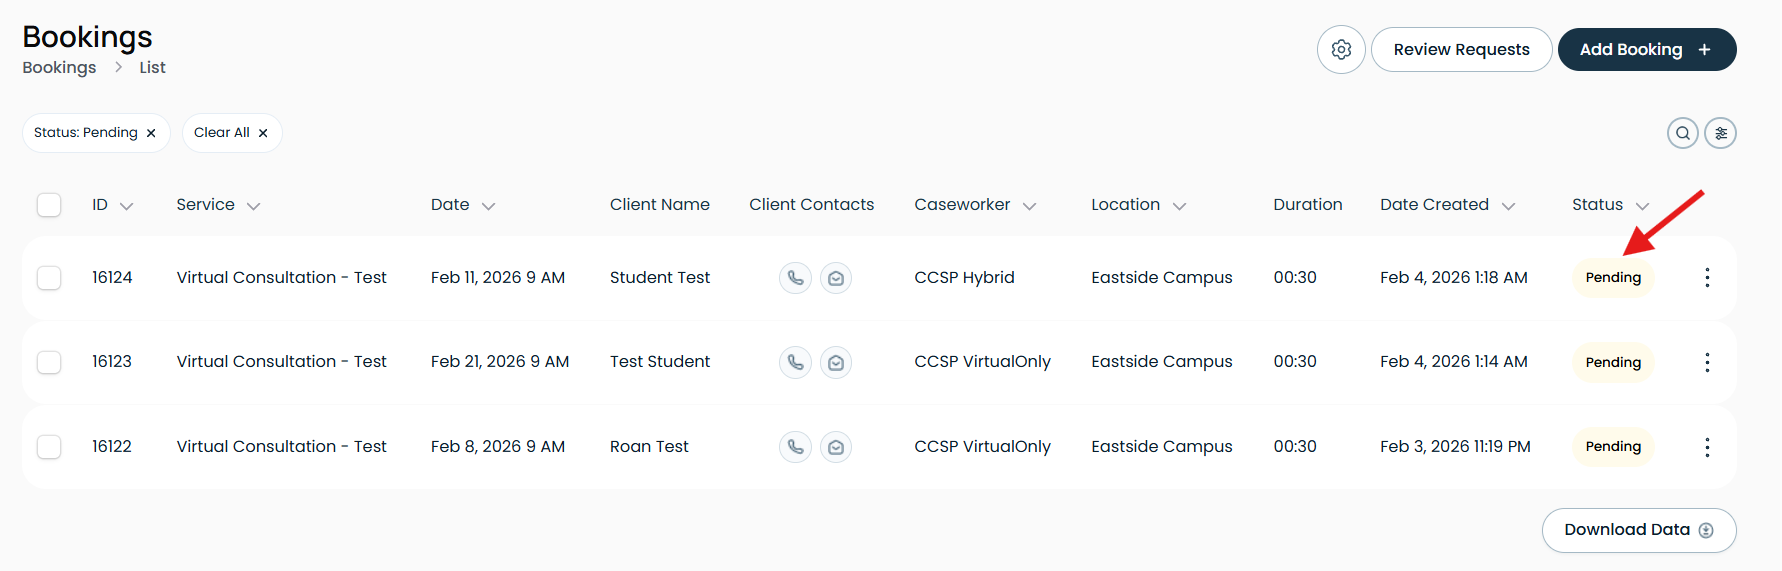
Task: Click the search magnifier icon
Action: click(1683, 133)
